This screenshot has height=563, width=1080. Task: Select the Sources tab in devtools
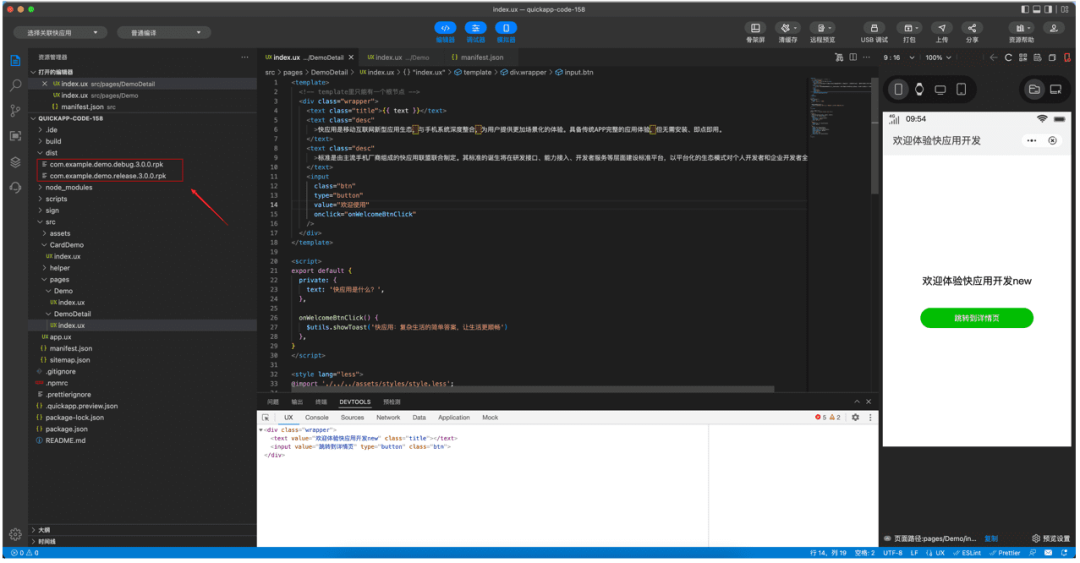[x=352, y=418]
